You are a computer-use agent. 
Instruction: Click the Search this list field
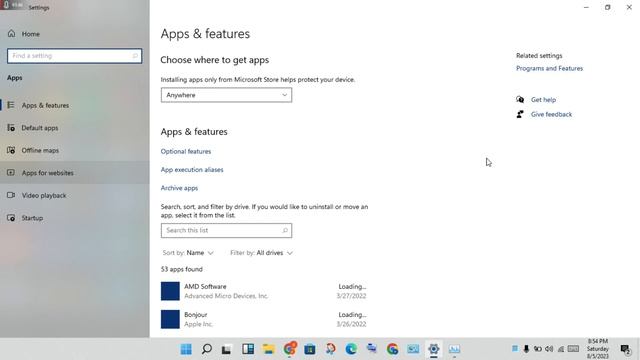226,231
